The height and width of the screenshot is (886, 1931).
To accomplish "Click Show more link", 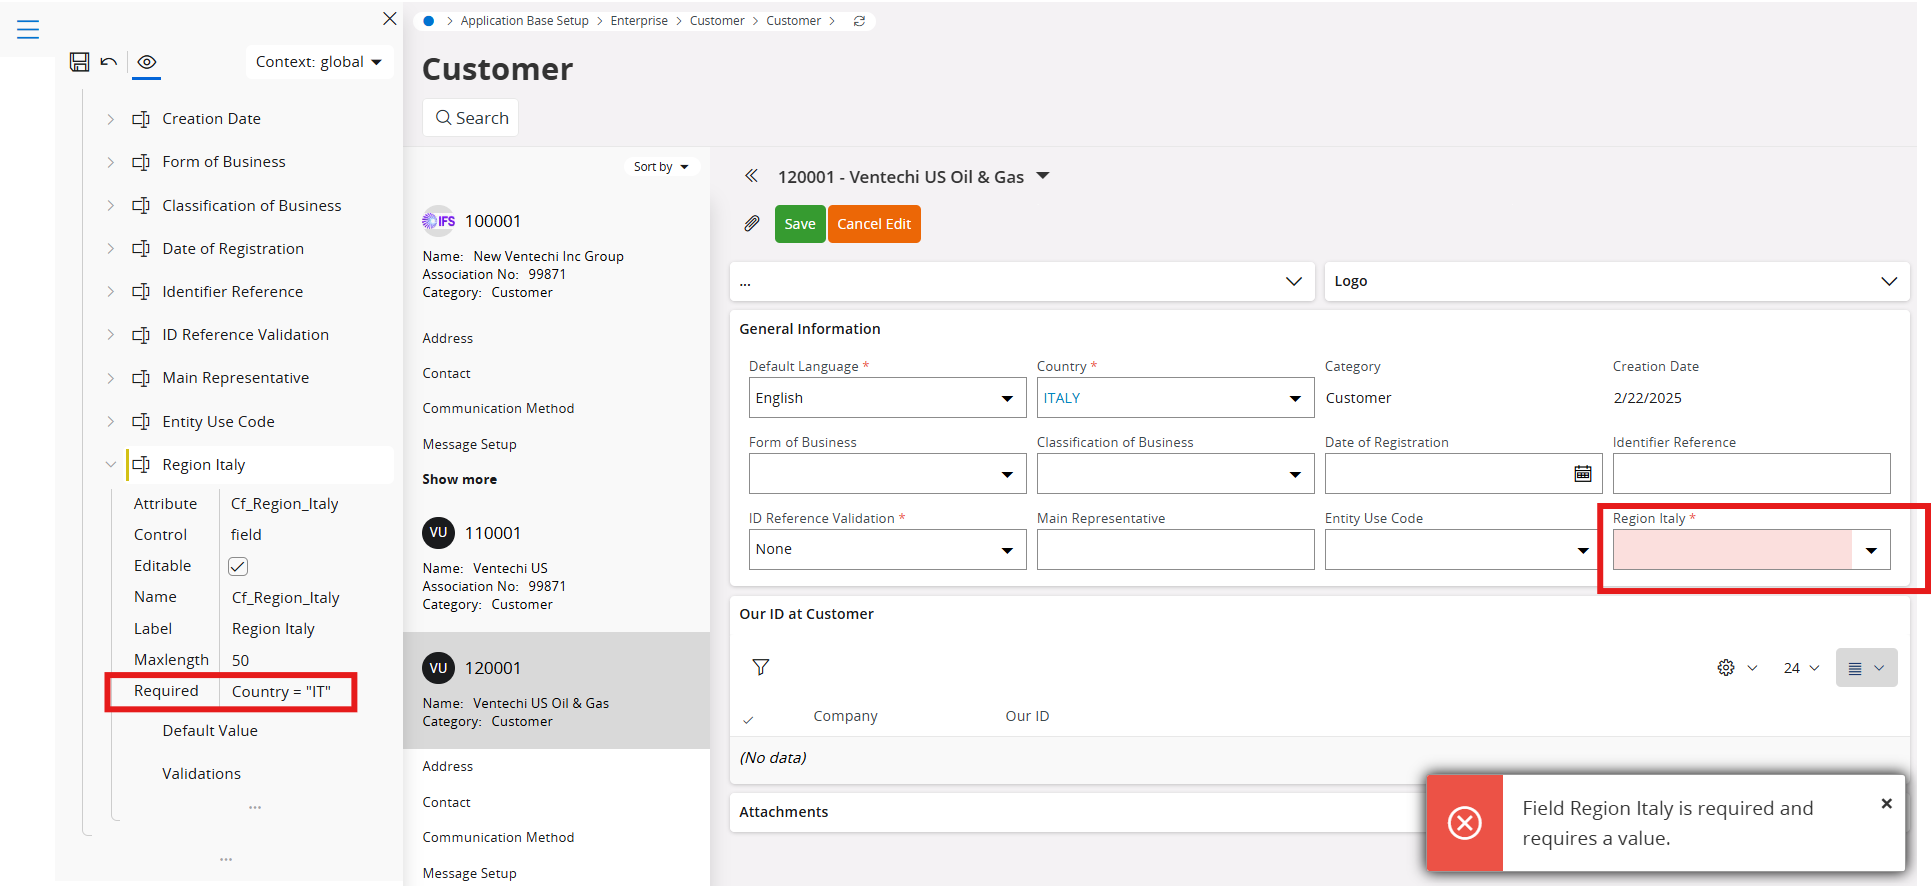I will (459, 480).
